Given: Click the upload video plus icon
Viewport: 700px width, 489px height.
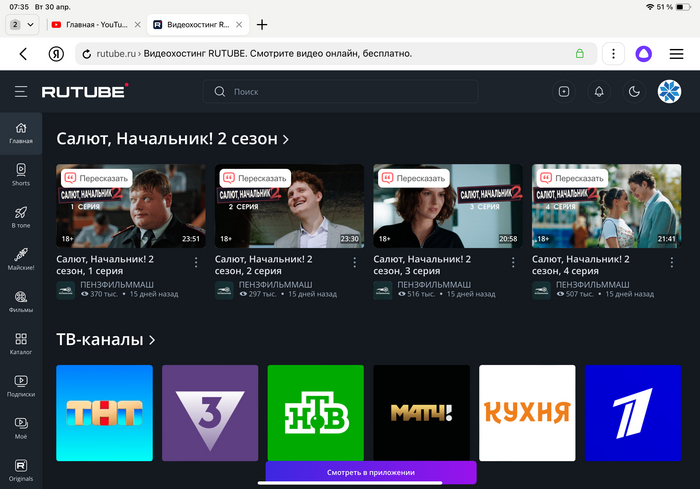Looking at the screenshot, I should 564,92.
